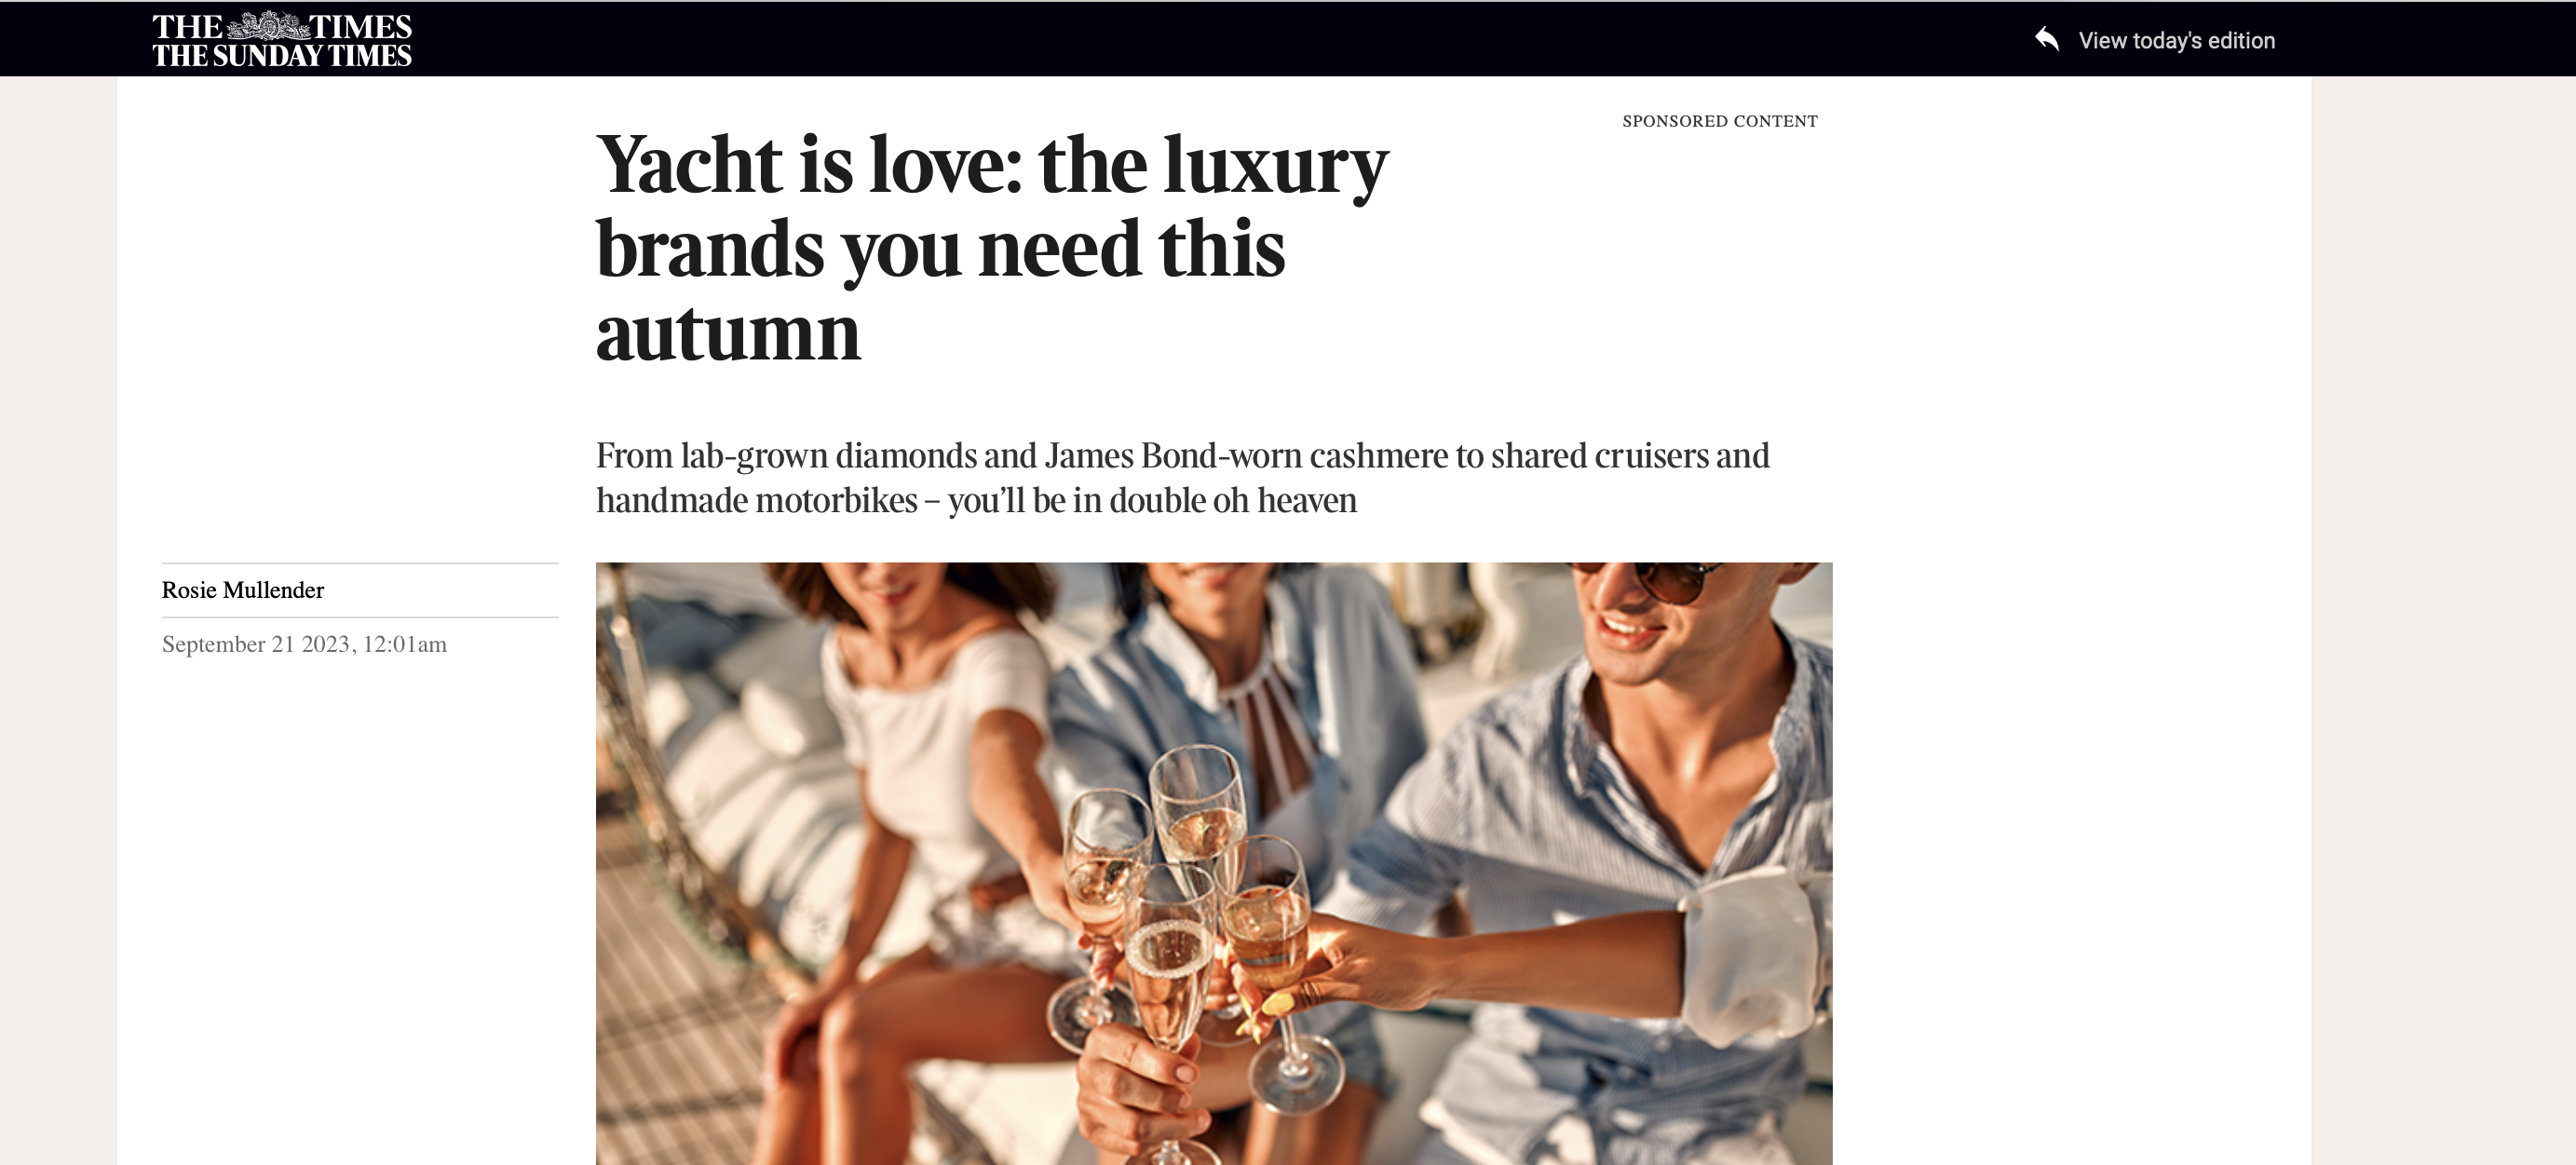Viewport: 2576px width, 1165px height.
Task: Click the black header navigation bar
Action: (1288, 39)
